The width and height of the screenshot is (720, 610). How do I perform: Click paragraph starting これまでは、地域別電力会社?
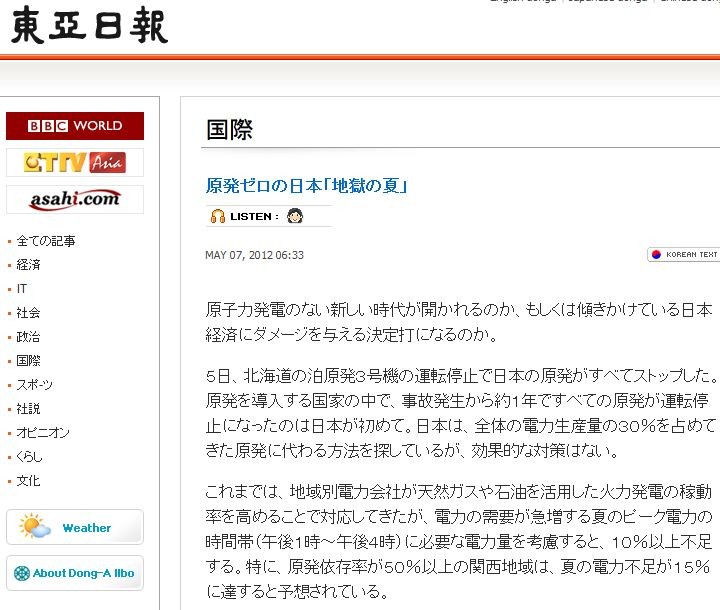coord(459,542)
